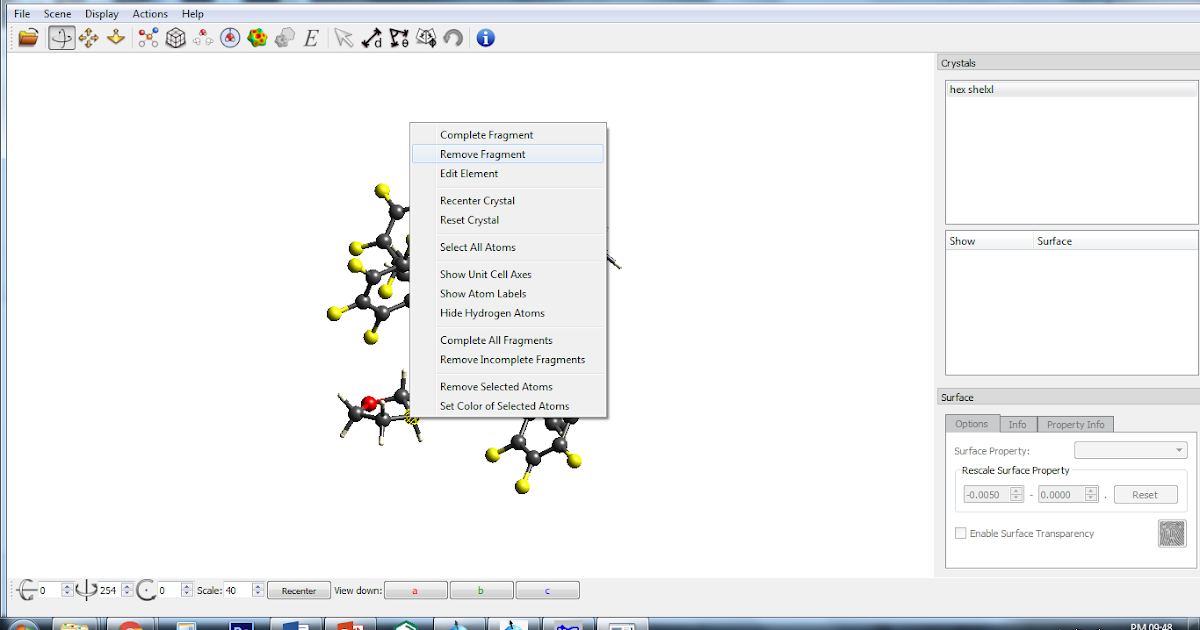Select the rotation tool in the toolbar

tap(61, 37)
